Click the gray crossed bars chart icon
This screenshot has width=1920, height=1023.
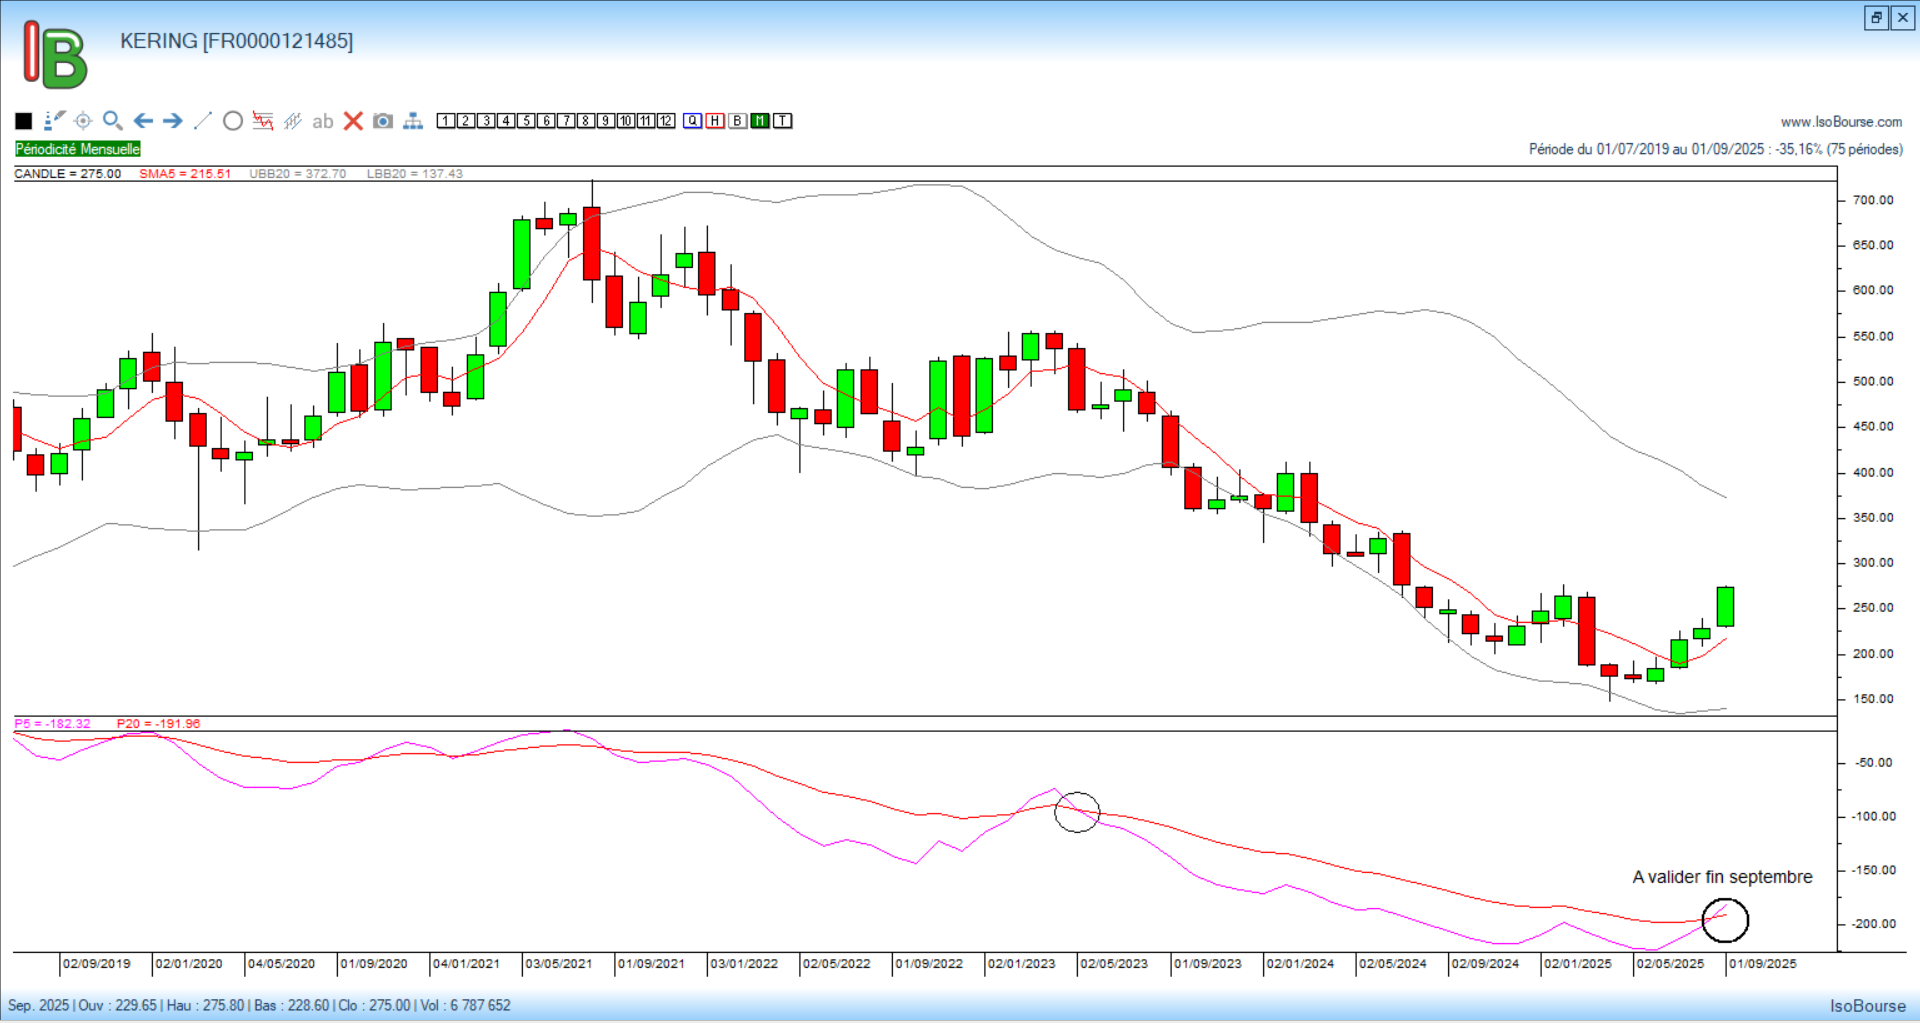coord(293,121)
